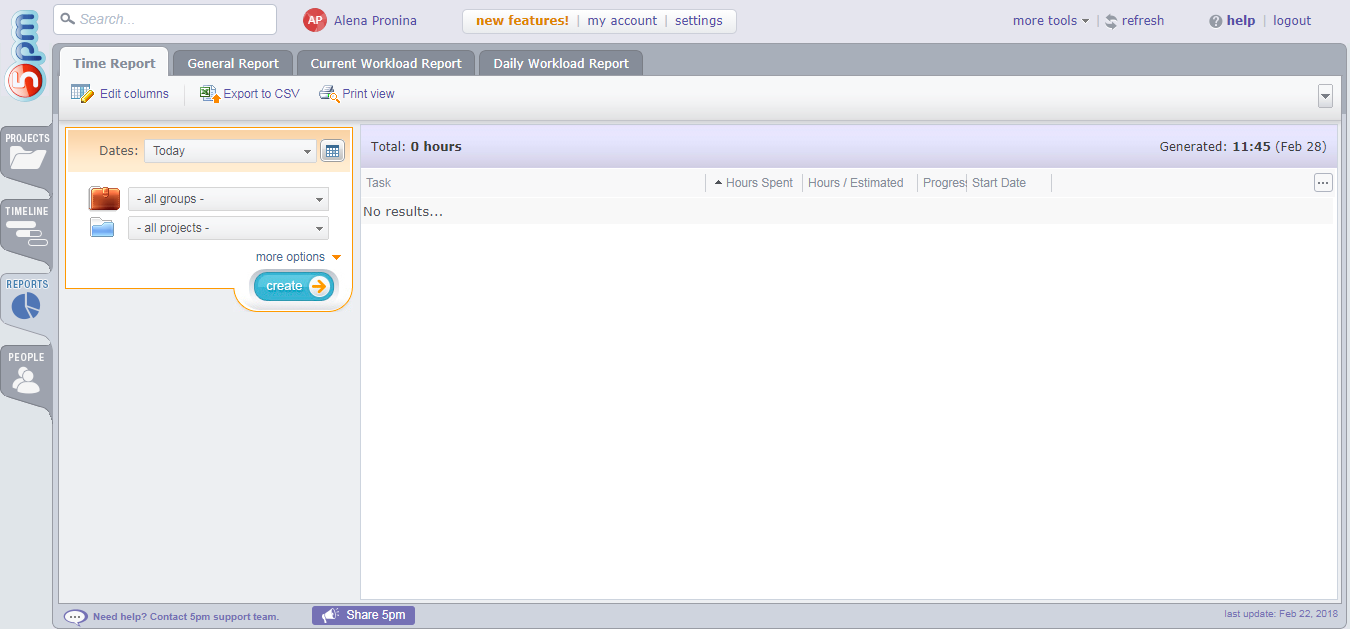Open the calendar date picker icon
The width and height of the screenshot is (1350, 629).
(332, 151)
